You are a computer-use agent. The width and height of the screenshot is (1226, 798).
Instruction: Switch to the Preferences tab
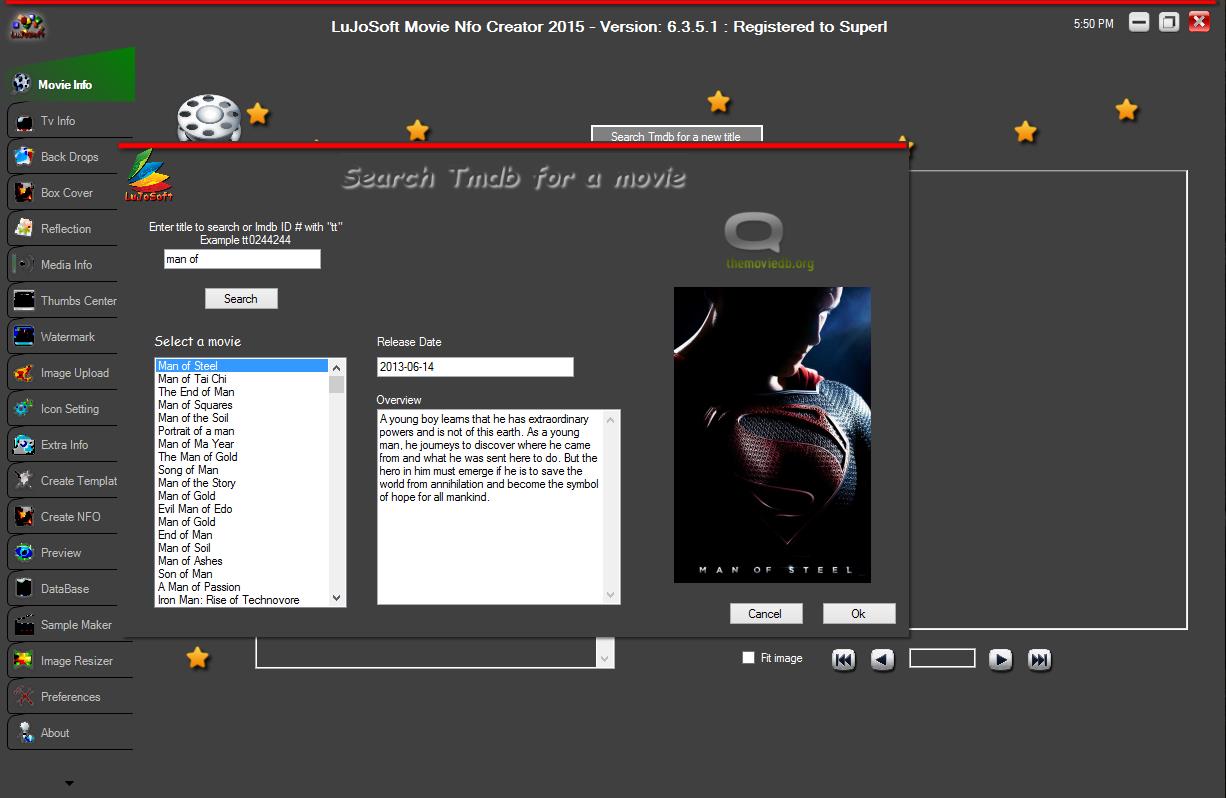[x=70, y=697]
